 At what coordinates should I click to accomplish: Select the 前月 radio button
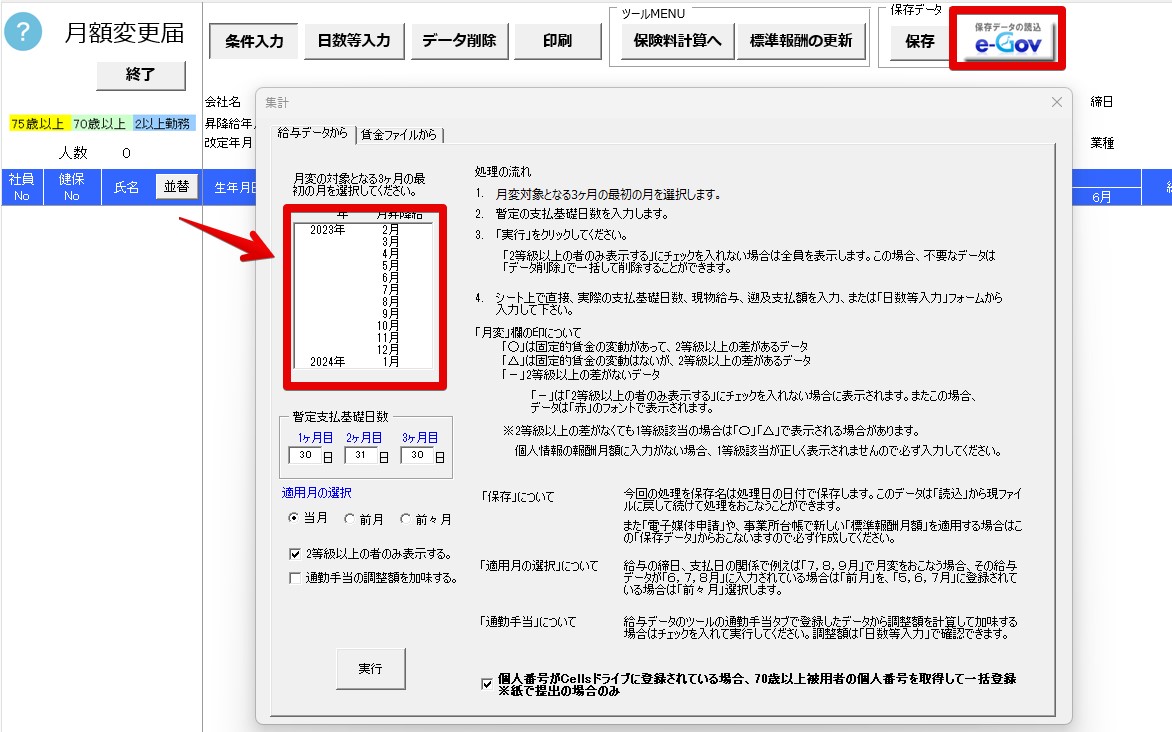coord(349,518)
